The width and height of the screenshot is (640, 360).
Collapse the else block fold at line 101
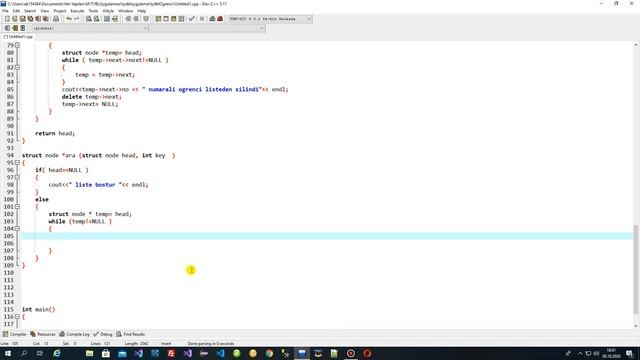pyautogui.click(x=17, y=207)
